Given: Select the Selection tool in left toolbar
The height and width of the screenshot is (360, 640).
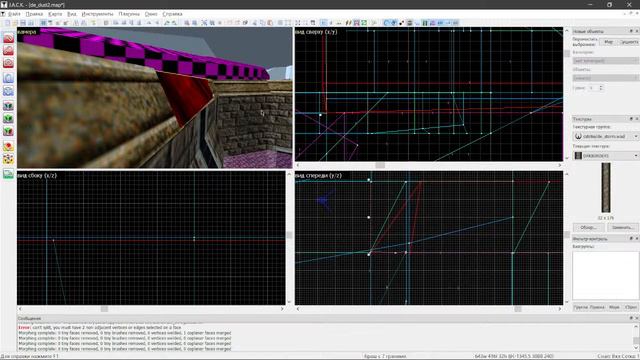Looking at the screenshot, I should [8, 38].
